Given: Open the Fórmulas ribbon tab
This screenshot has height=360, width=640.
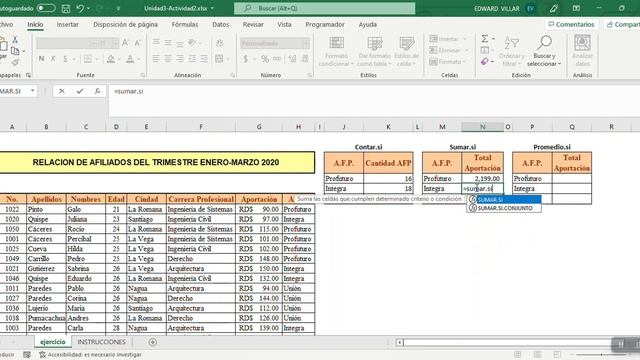Looking at the screenshot, I should [x=185, y=24].
